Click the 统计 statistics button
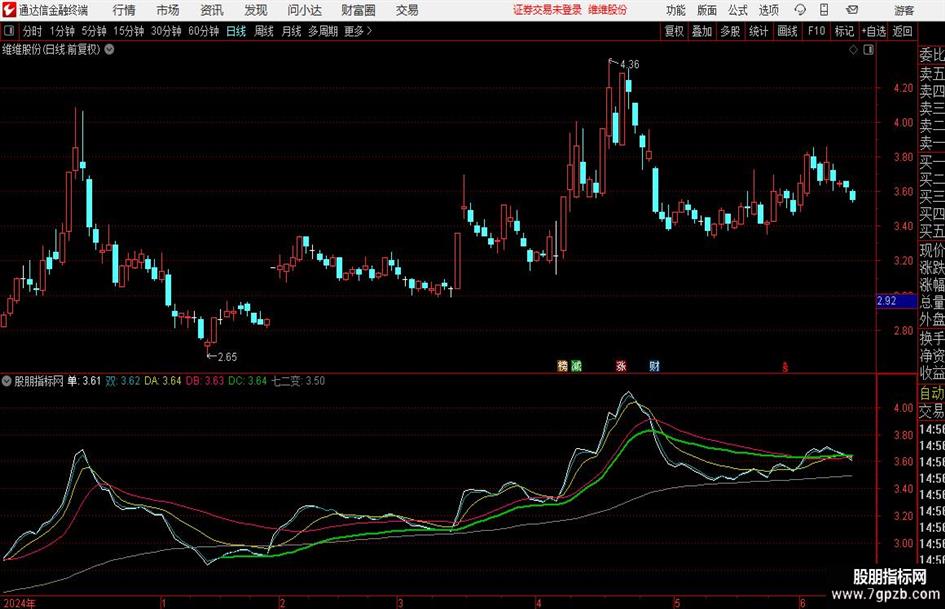Screen dimensions: 945x609 point(759,31)
